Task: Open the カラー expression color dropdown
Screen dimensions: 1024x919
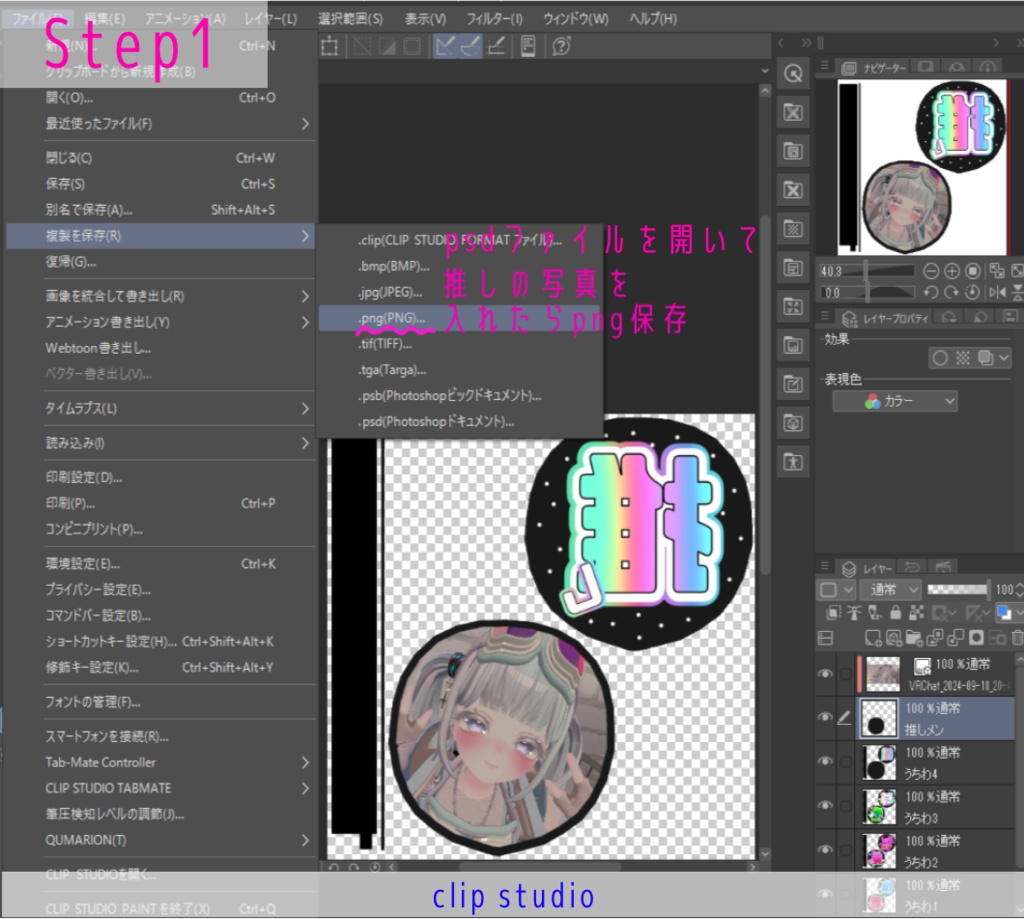Action: (x=895, y=401)
